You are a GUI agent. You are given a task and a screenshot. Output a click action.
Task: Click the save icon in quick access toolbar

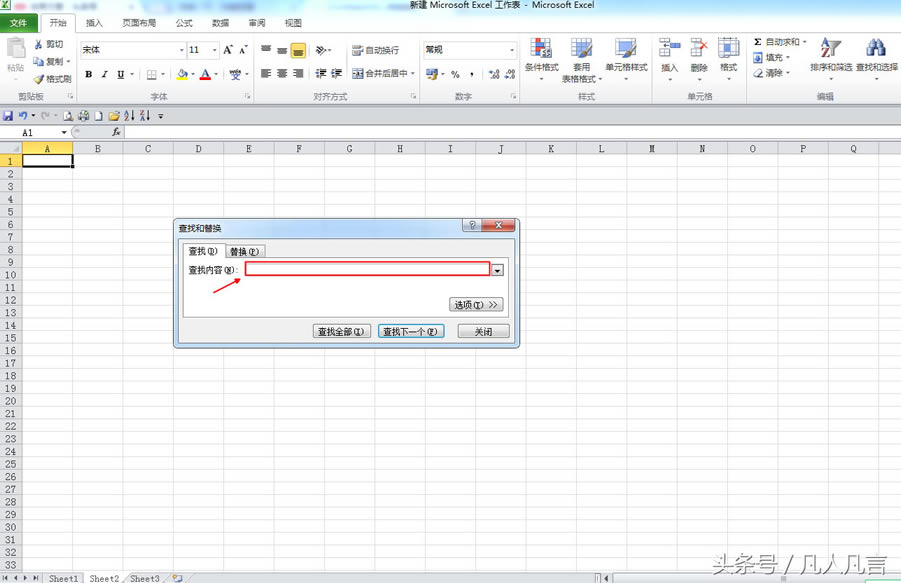point(8,116)
